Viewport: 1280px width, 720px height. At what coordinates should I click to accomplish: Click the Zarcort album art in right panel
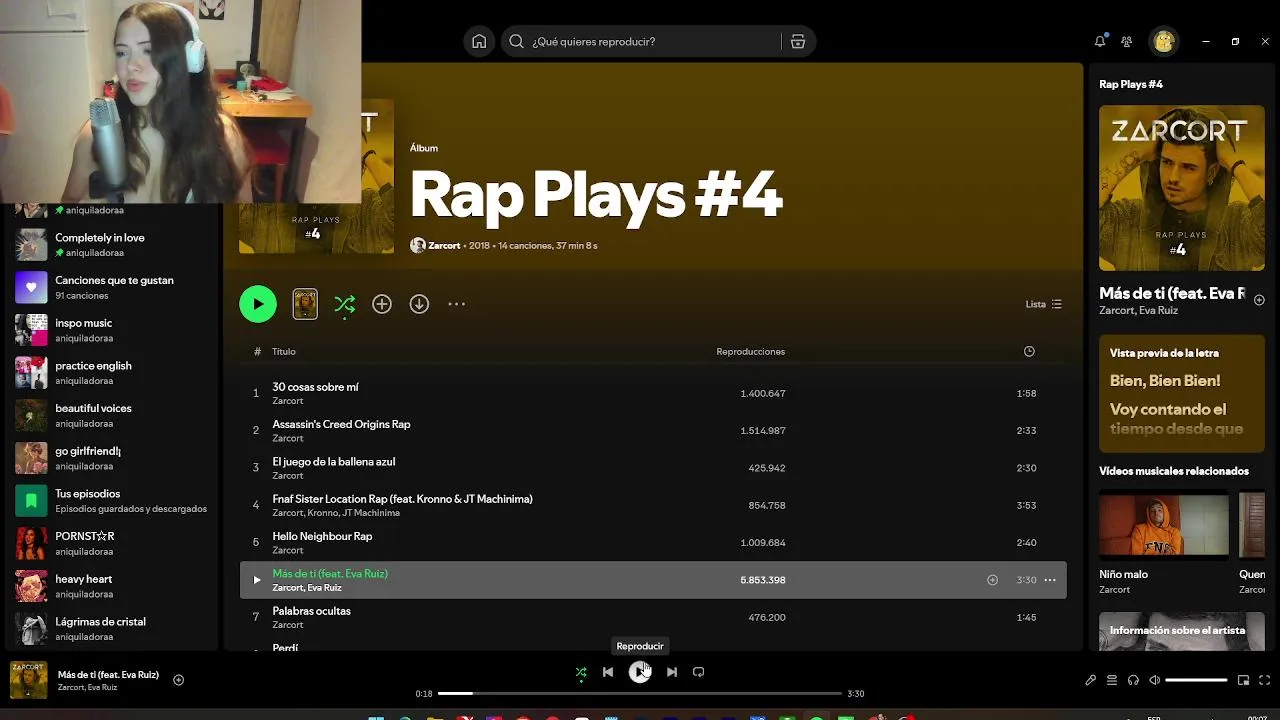[x=1182, y=188]
